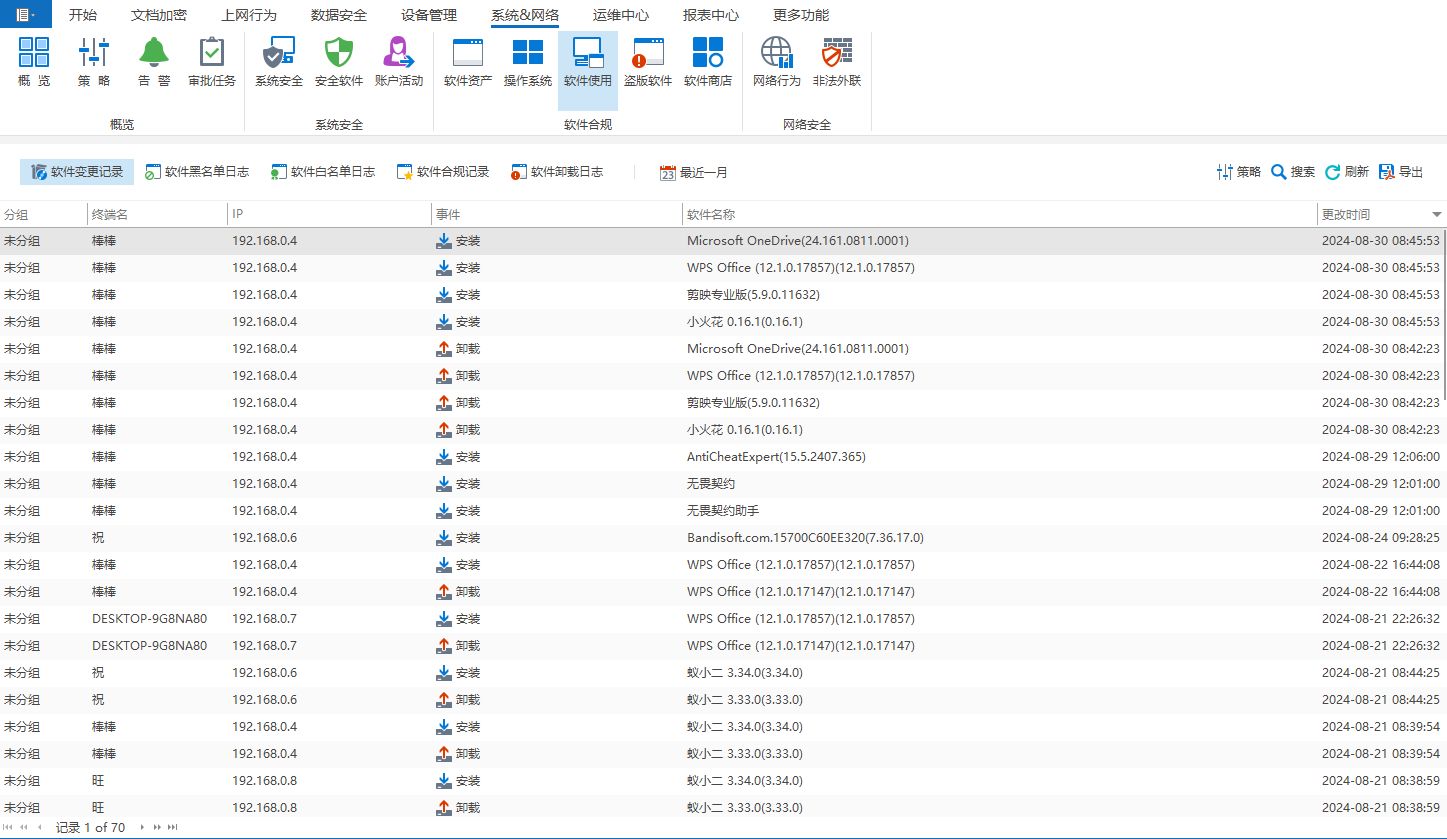Click the first DESKTOP-9G8NA80 terminal name cell
The height and width of the screenshot is (839, 1447).
coord(150,618)
